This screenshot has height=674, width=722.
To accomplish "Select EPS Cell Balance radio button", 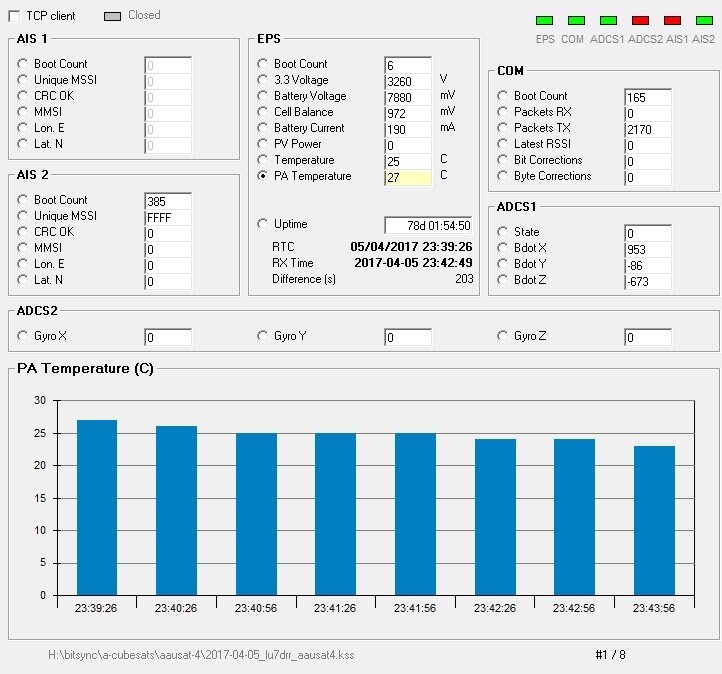I will [262, 112].
